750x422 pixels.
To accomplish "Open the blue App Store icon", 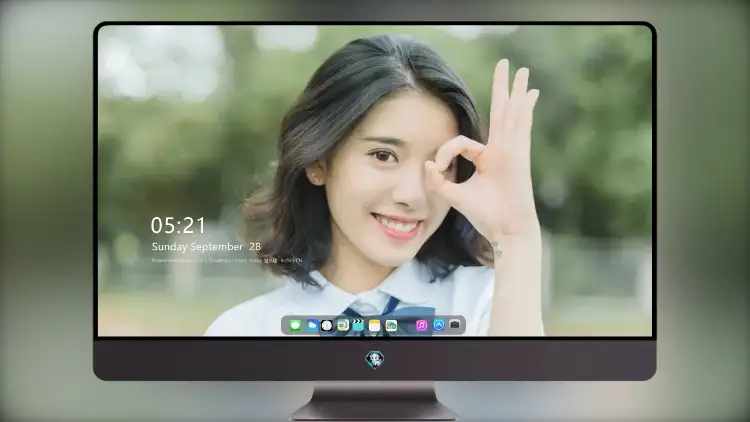I will 439,325.
